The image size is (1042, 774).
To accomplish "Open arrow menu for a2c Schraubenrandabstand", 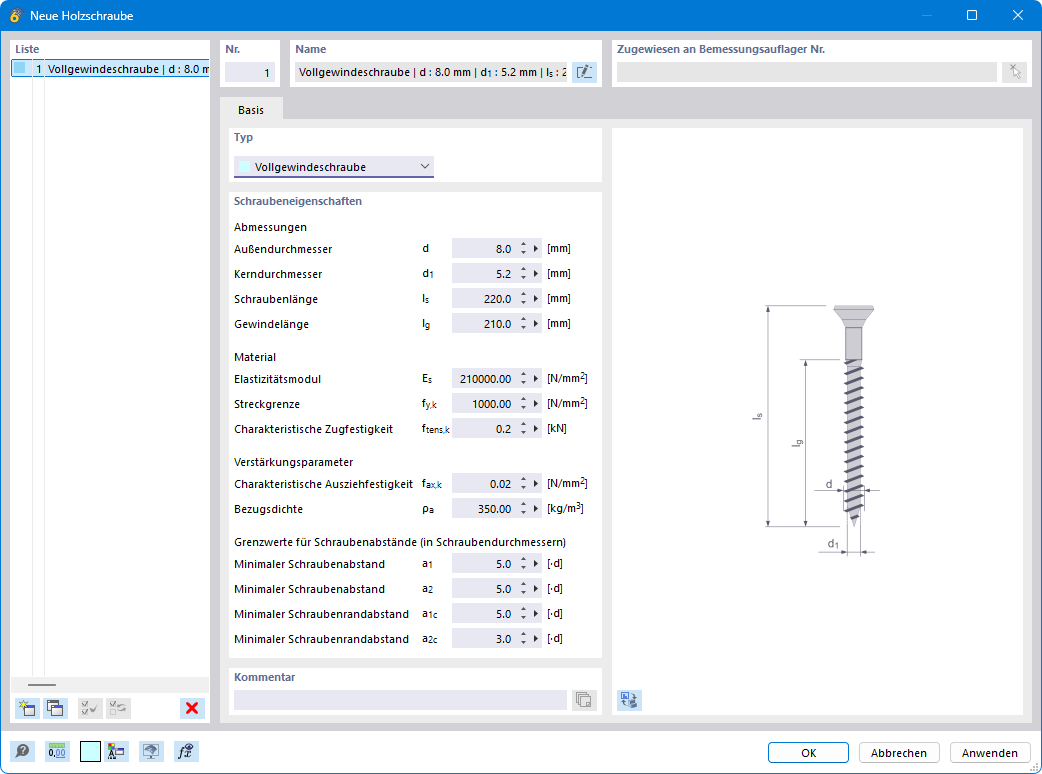I will point(536,639).
